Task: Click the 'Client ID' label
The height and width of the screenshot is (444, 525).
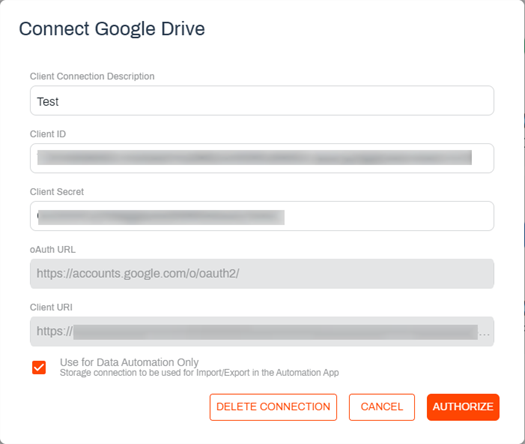Action: tap(48, 134)
